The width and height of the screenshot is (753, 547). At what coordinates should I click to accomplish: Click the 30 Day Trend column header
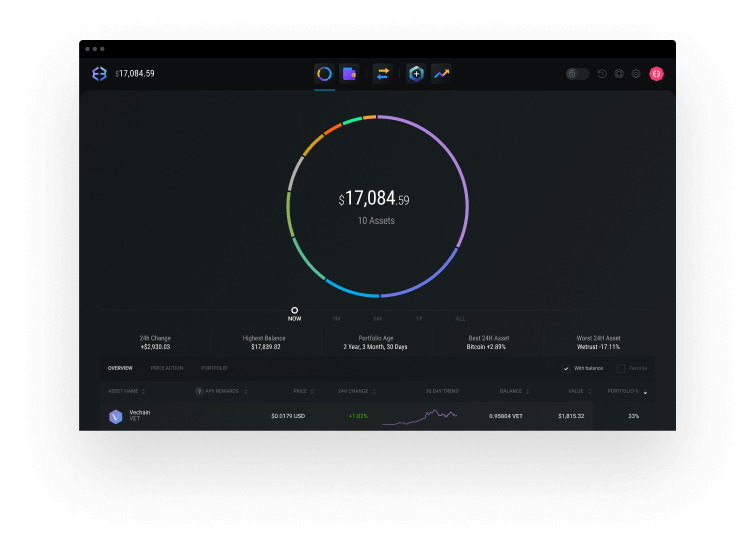442,391
